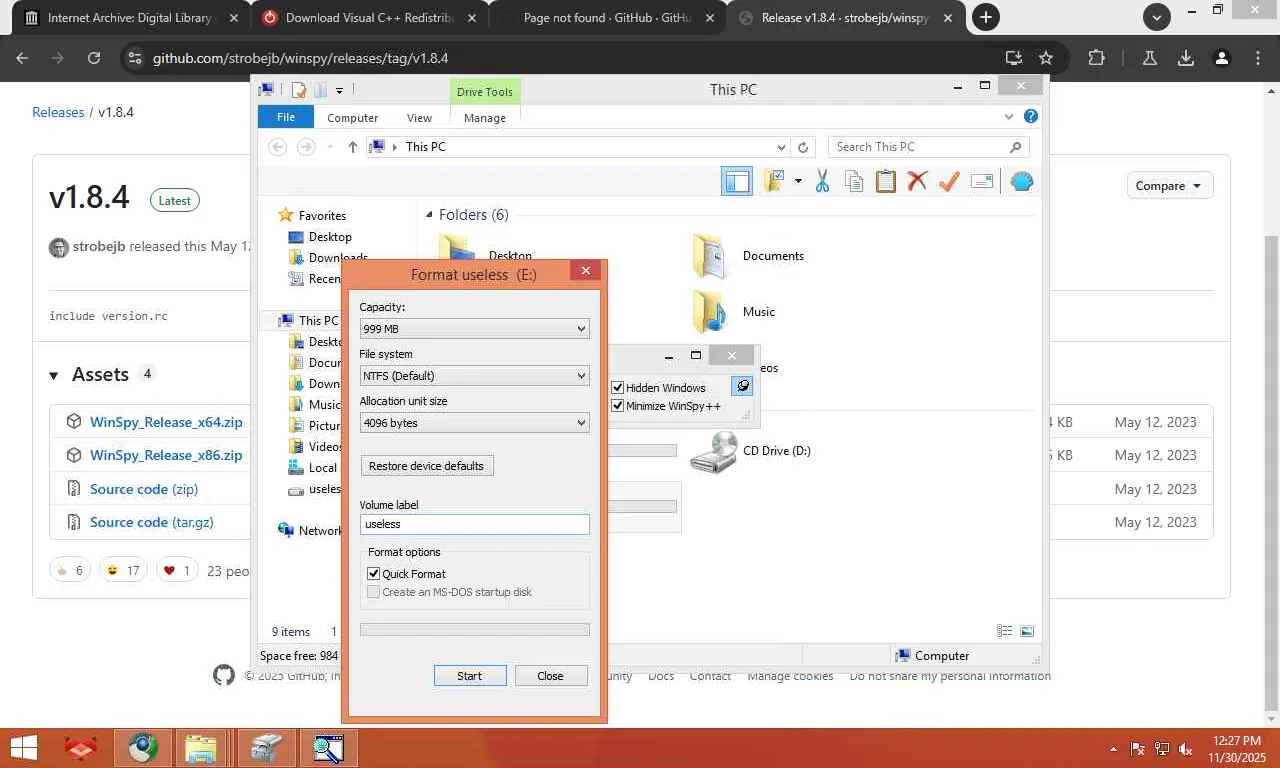Collapse the Assets section triangle

54,375
